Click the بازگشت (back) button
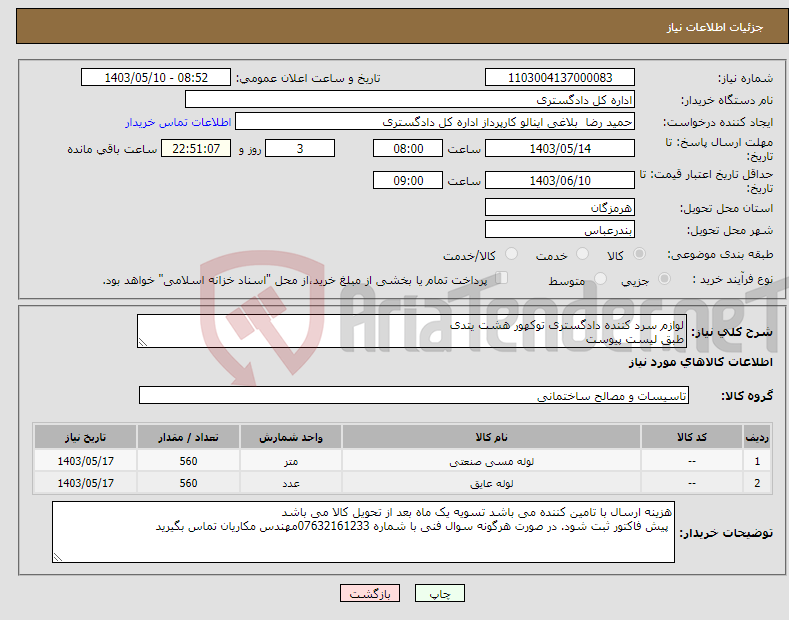The width and height of the screenshot is (789, 620). [x=370, y=593]
